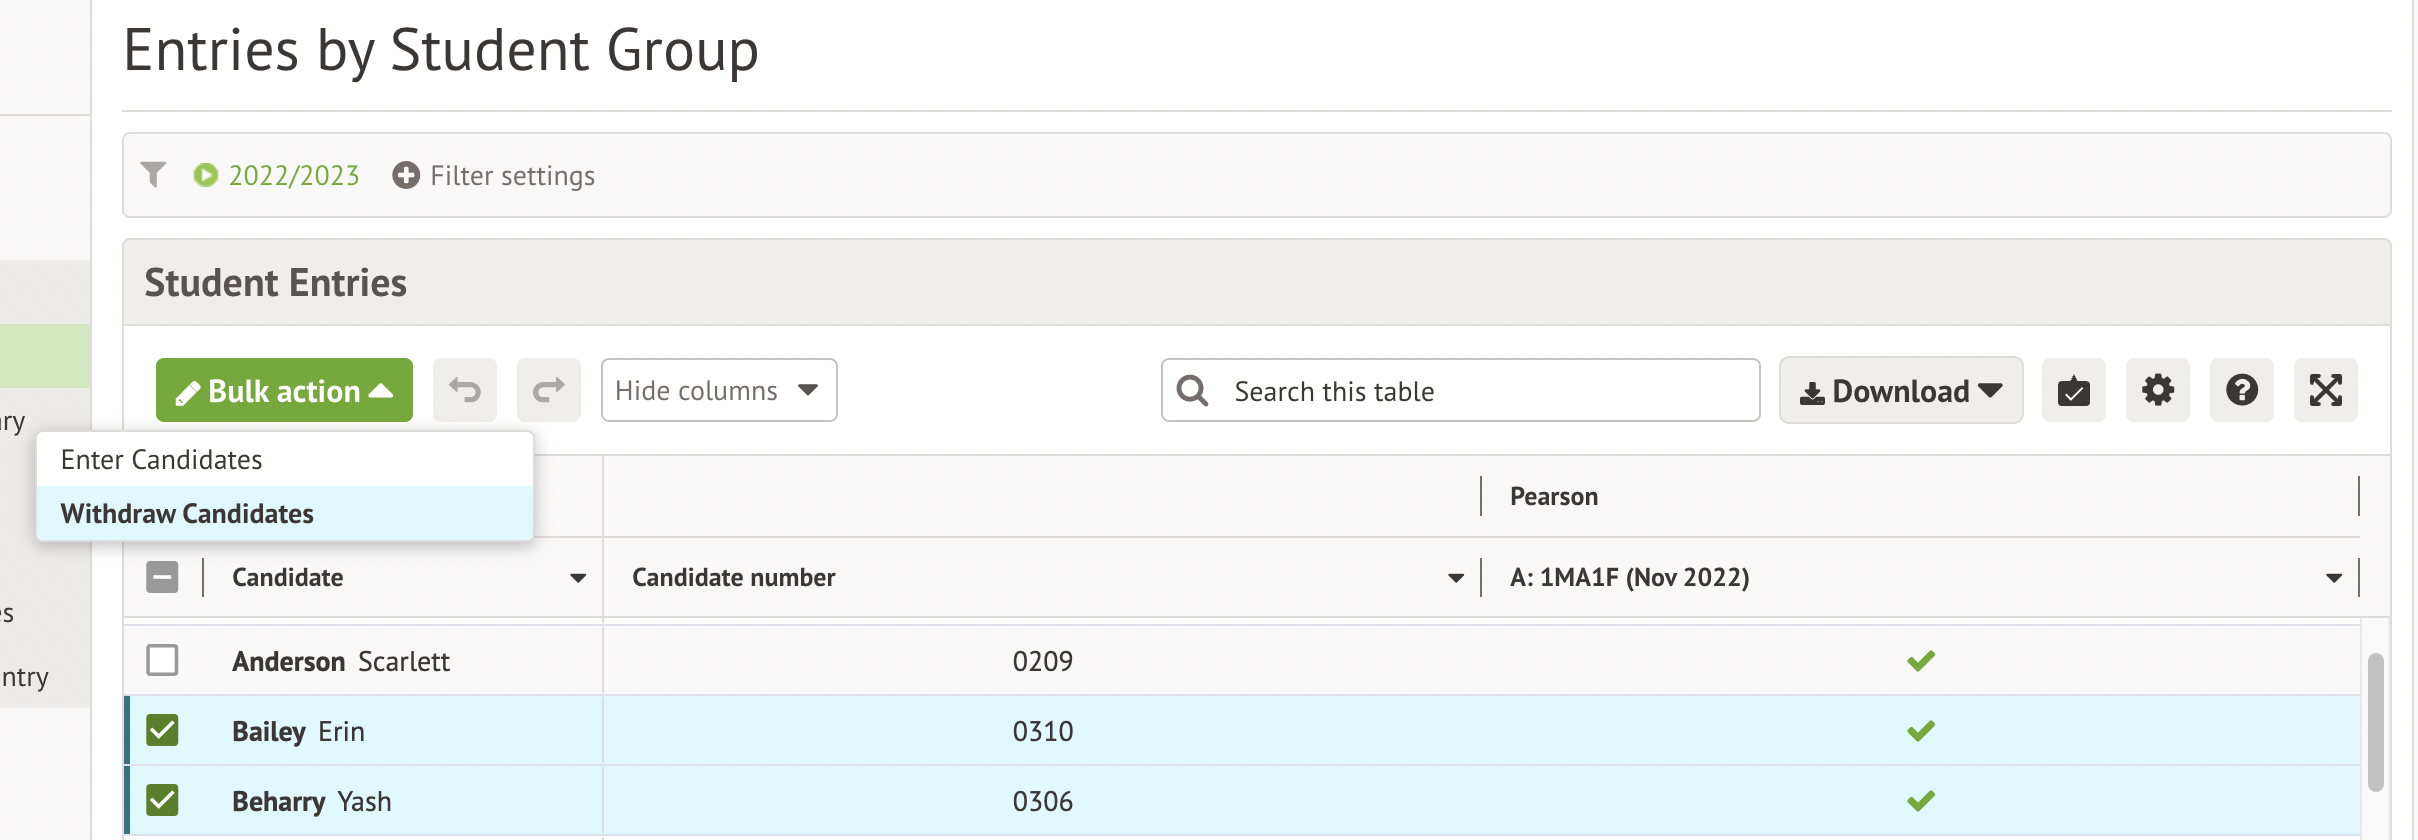Viewport: 2418px width, 840px height.
Task: Toggle the select-all header checkbox
Action: (162, 577)
